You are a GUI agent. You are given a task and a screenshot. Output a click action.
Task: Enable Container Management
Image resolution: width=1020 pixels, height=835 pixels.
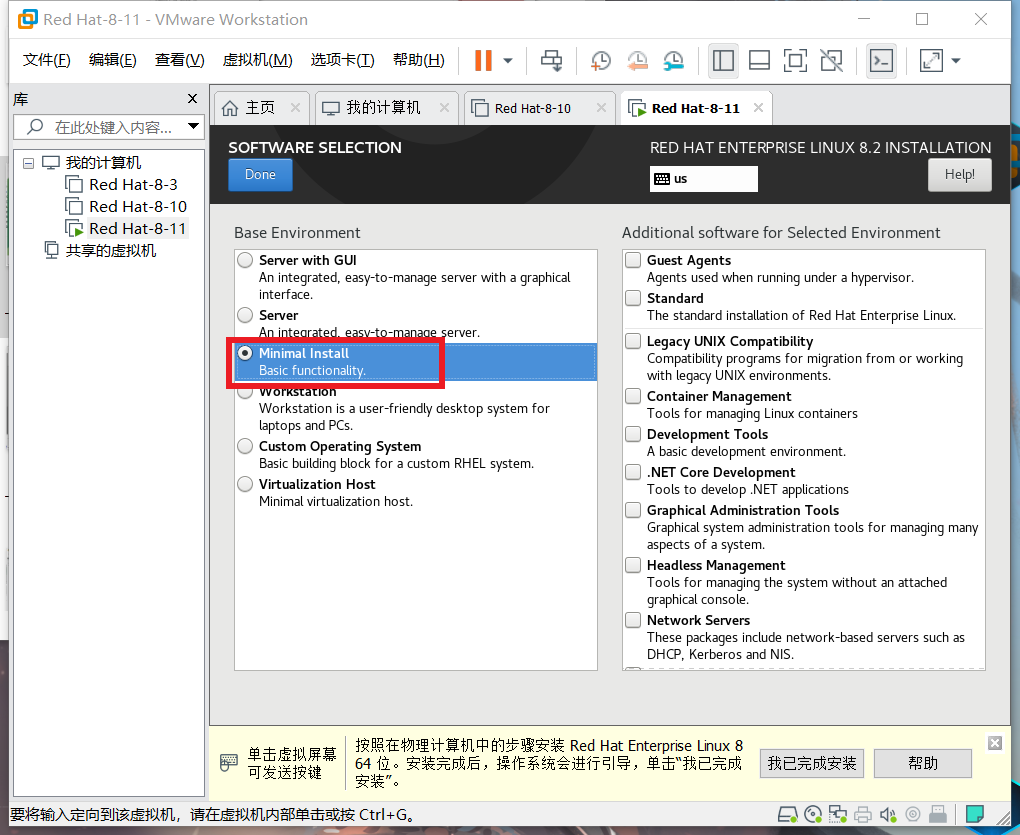click(633, 395)
